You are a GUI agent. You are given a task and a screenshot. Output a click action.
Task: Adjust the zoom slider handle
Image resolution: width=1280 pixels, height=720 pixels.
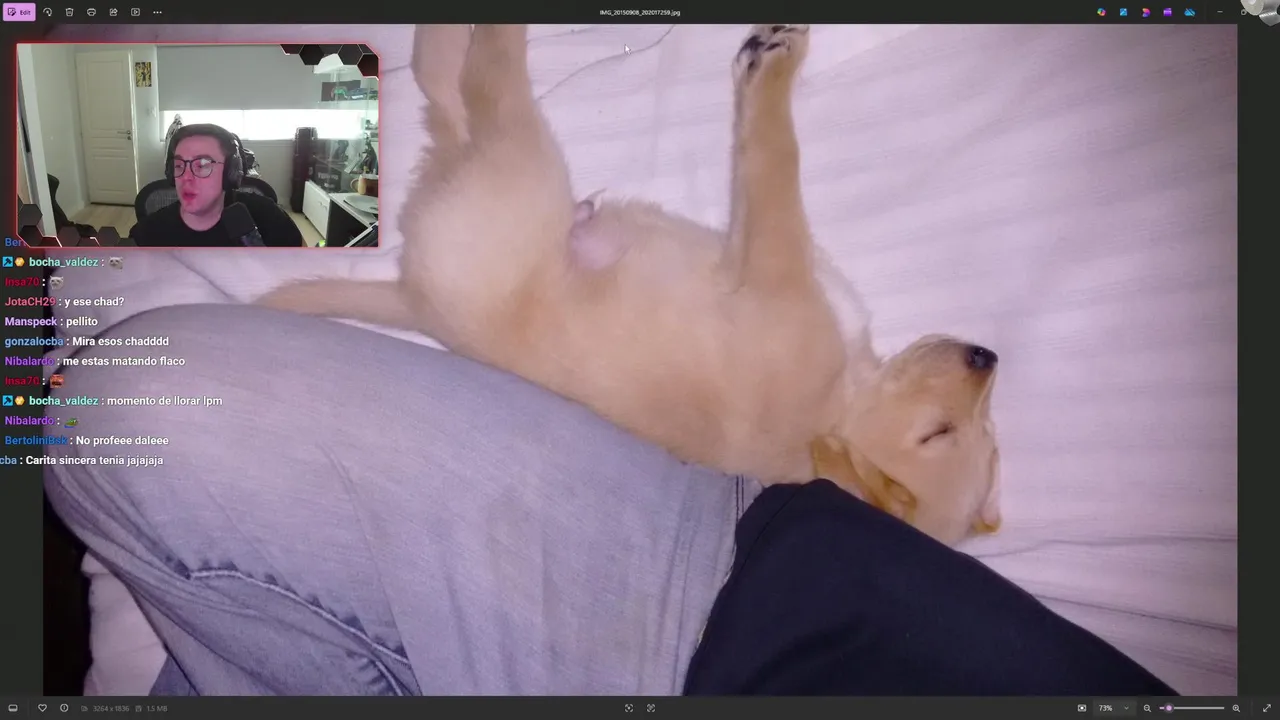point(1168,708)
